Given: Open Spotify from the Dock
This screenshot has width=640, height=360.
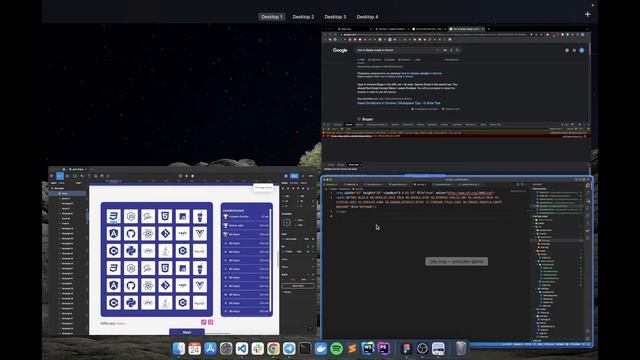Looking at the screenshot, I should point(336,349).
